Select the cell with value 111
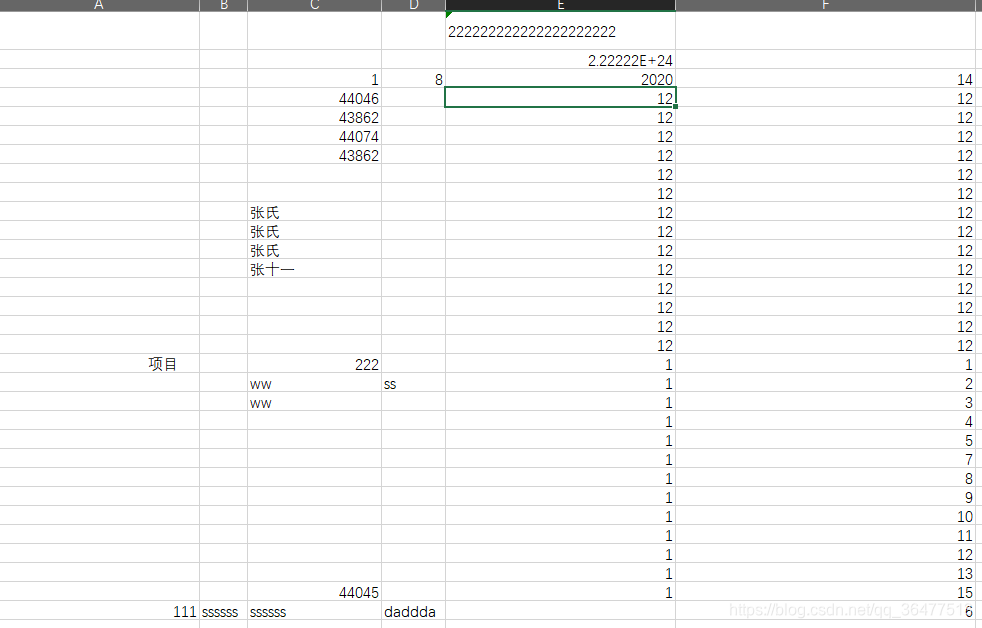 [100, 611]
